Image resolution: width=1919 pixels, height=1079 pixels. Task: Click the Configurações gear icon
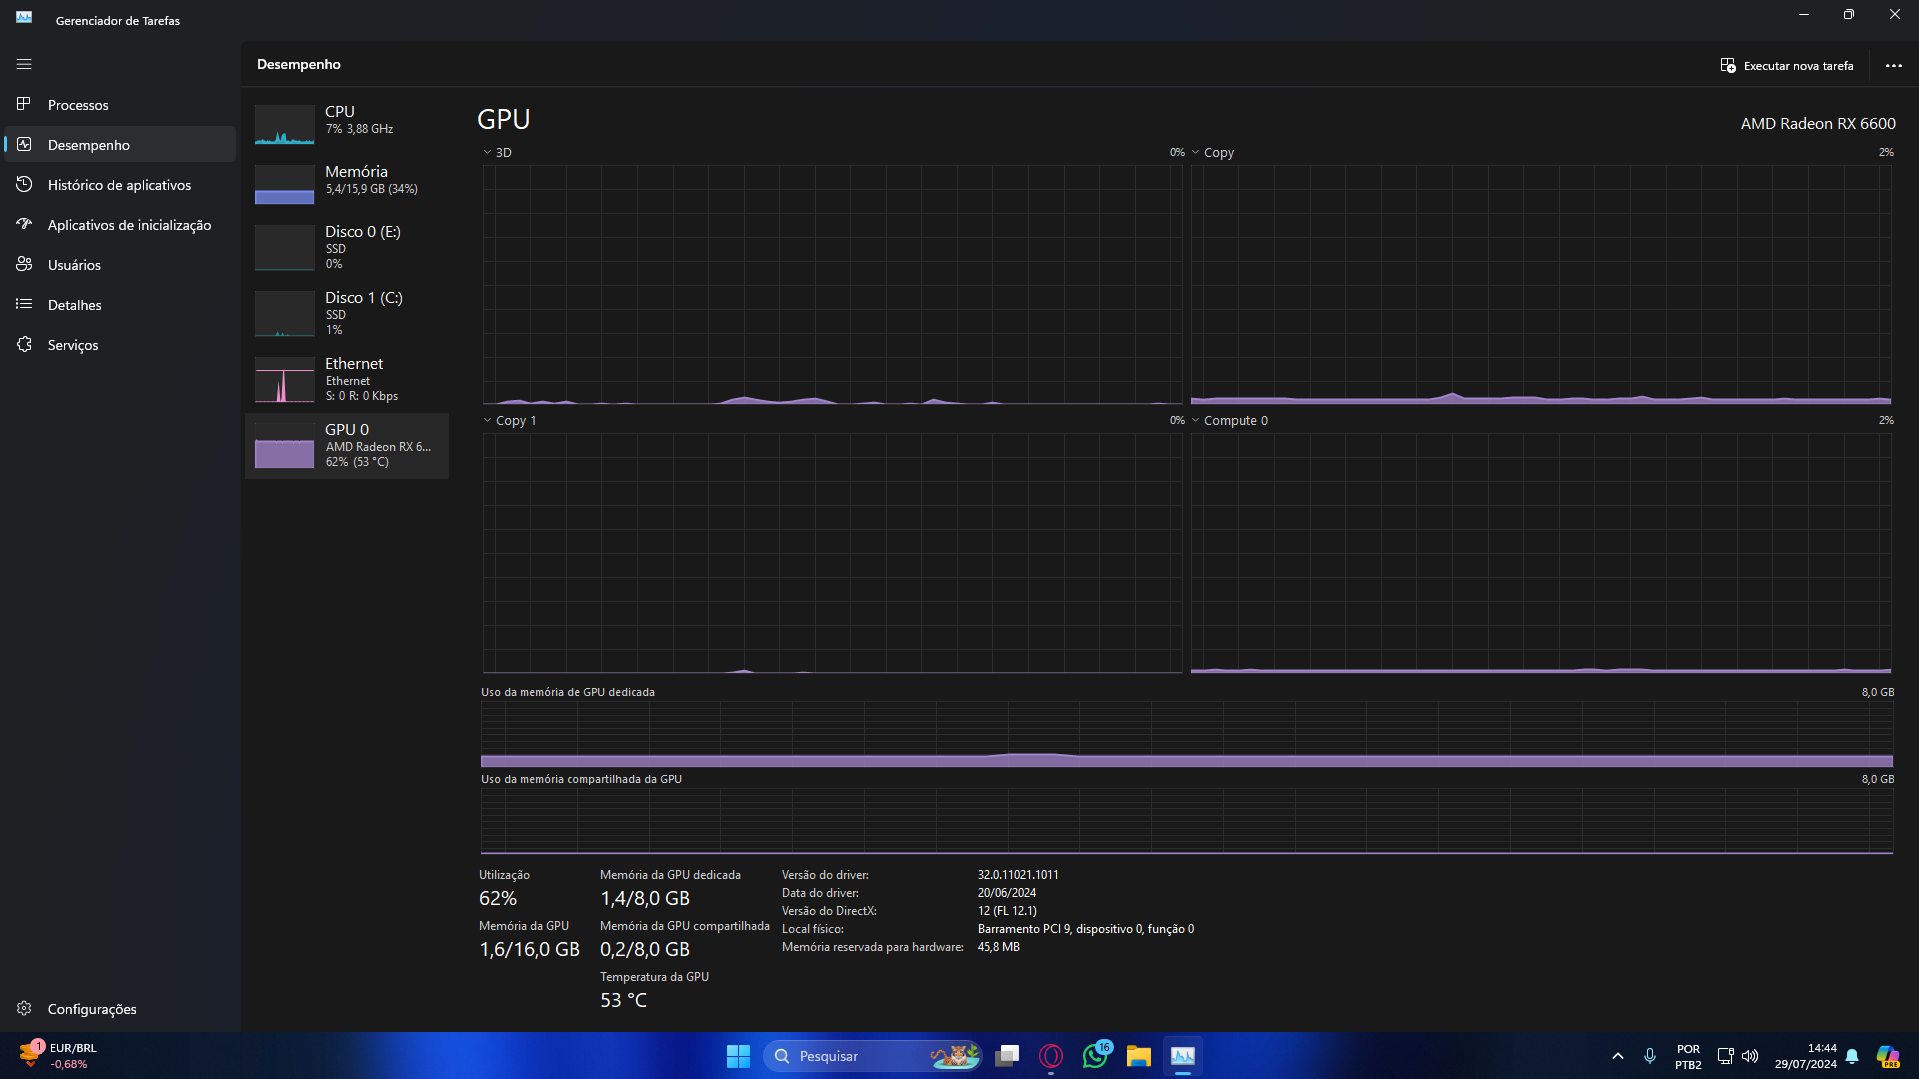(x=24, y=1008)
